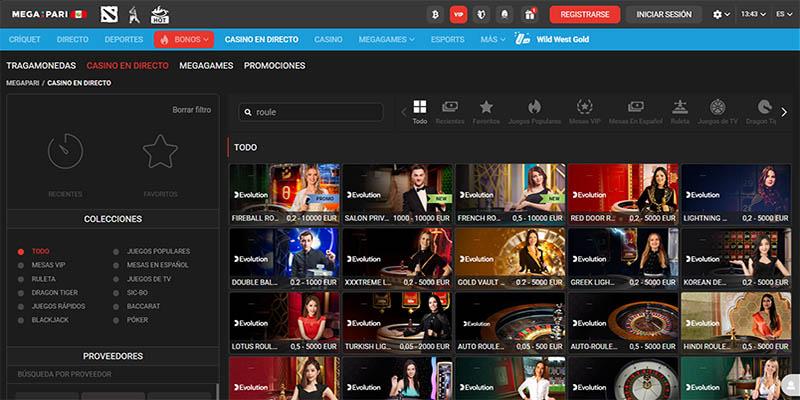This screenshot has width=800, height=400.
Task: Open the Wild West Gold promo link
Action: 552,39
